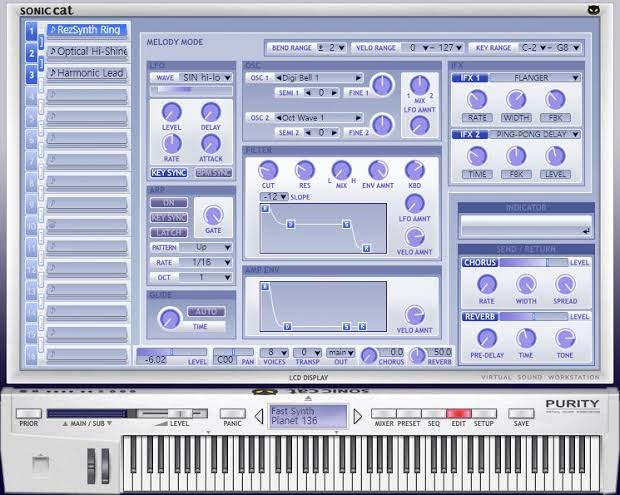Viewport: 620px width, 495px height.
Task: Click the left arrow to previous preset
Action: [259, 416]
